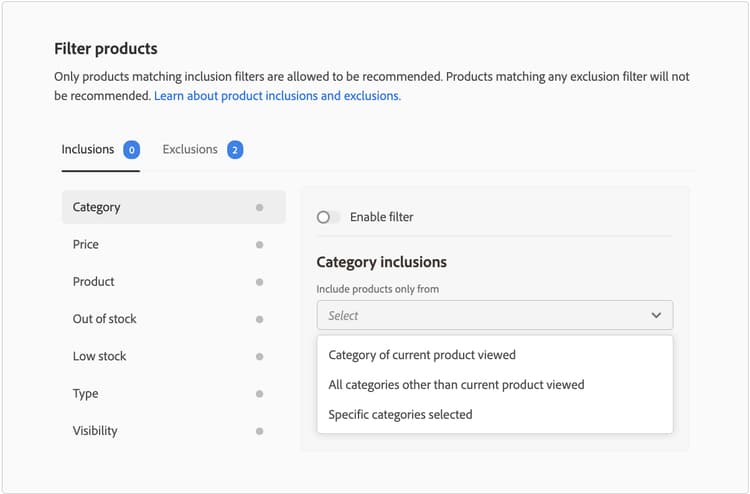The height and width of the screenshot is (494, 750).
Task: Select the Price filter in sidebar
Action: click(86, 245)
